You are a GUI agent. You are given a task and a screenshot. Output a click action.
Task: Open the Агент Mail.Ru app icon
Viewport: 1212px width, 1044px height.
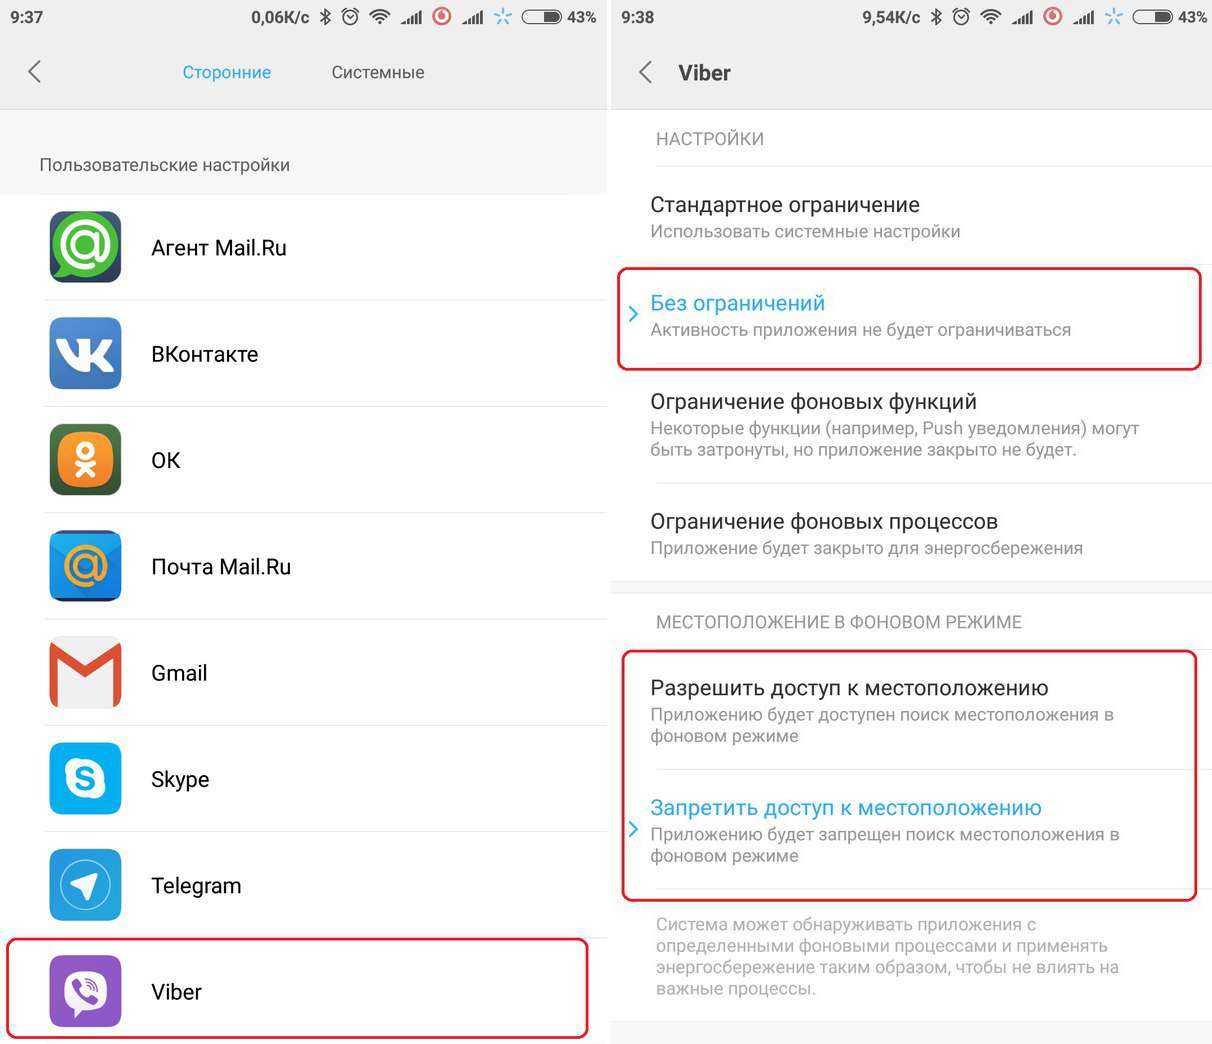click(x=86, y=247)
